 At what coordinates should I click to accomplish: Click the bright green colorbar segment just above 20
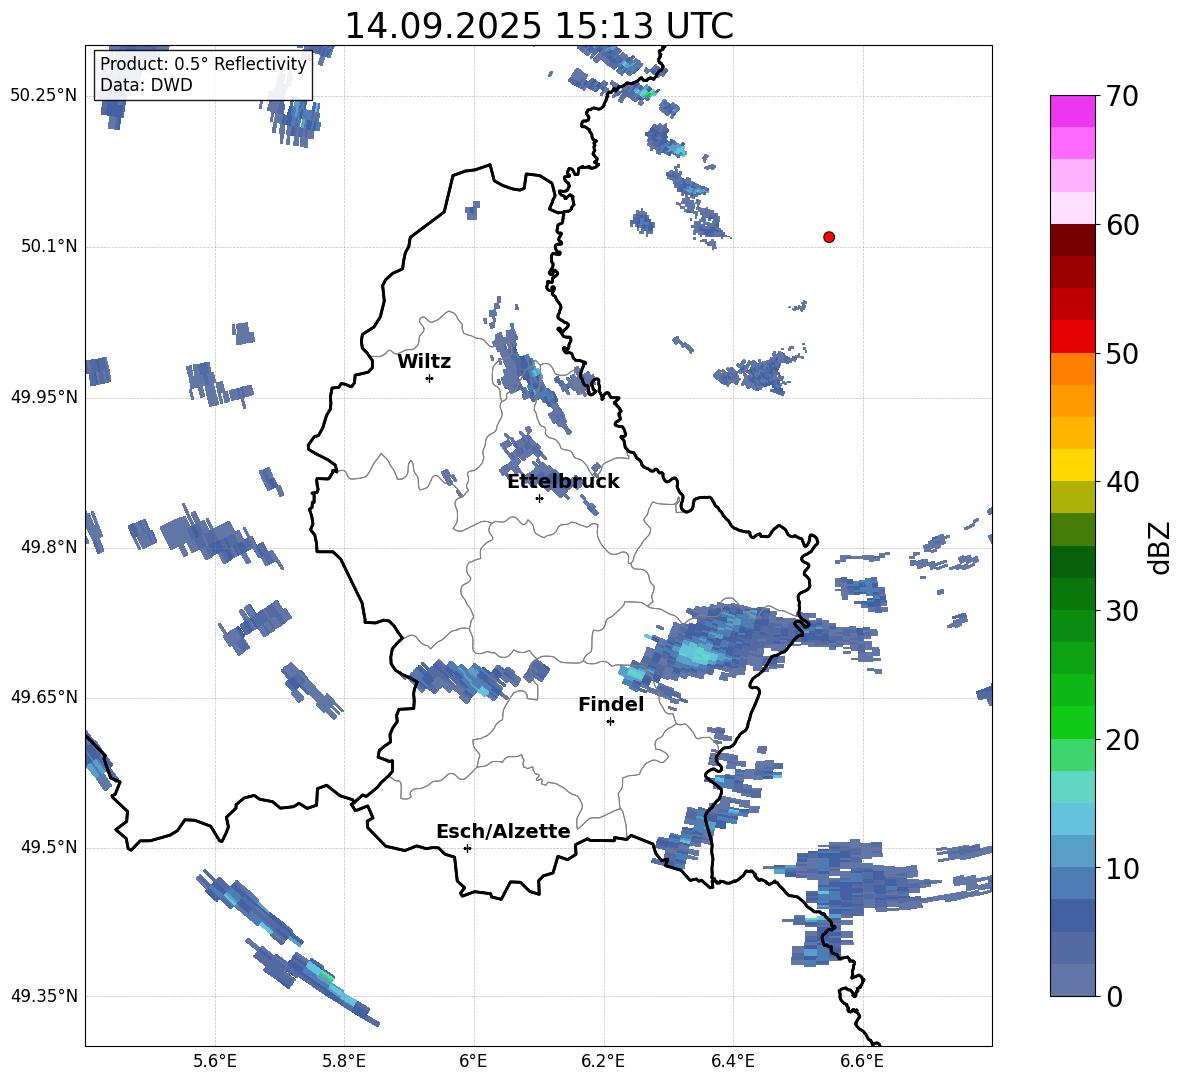coord(1072,723)
